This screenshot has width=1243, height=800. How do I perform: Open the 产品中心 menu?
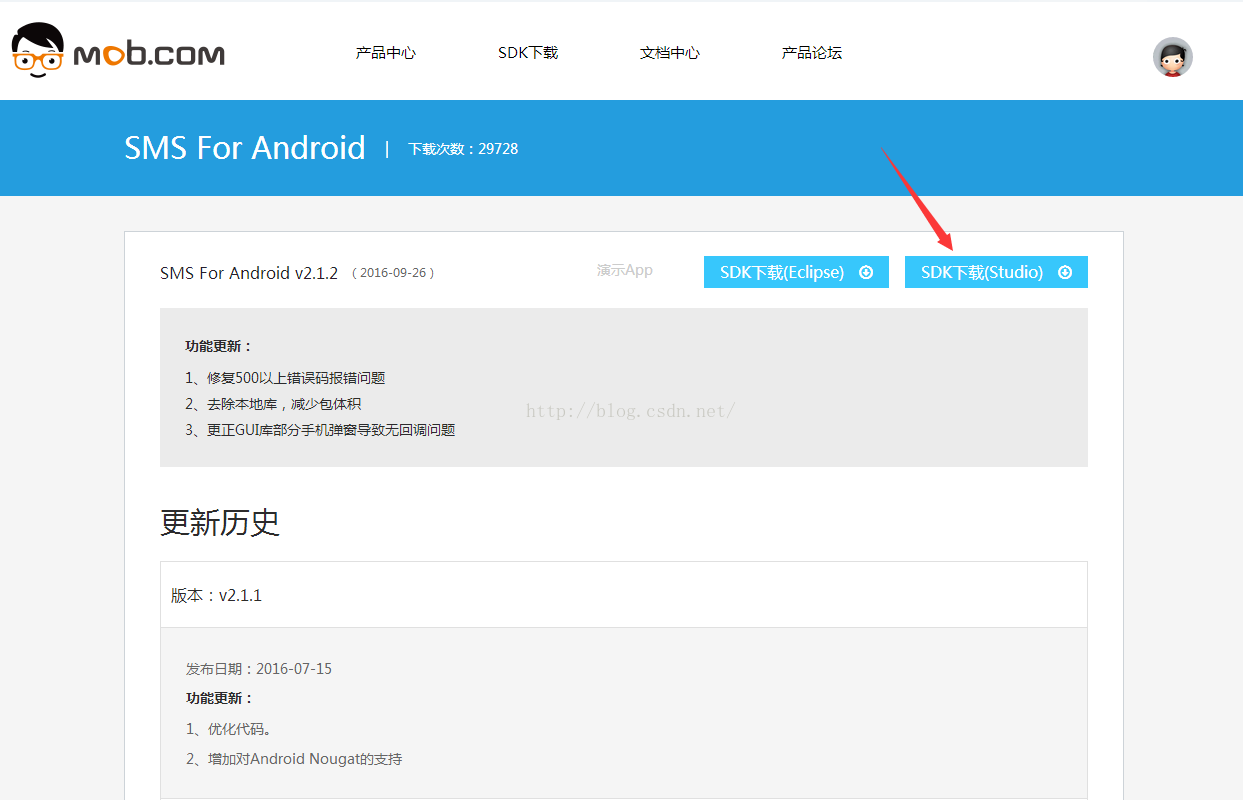pyautogui.click(x=386, y=53)
